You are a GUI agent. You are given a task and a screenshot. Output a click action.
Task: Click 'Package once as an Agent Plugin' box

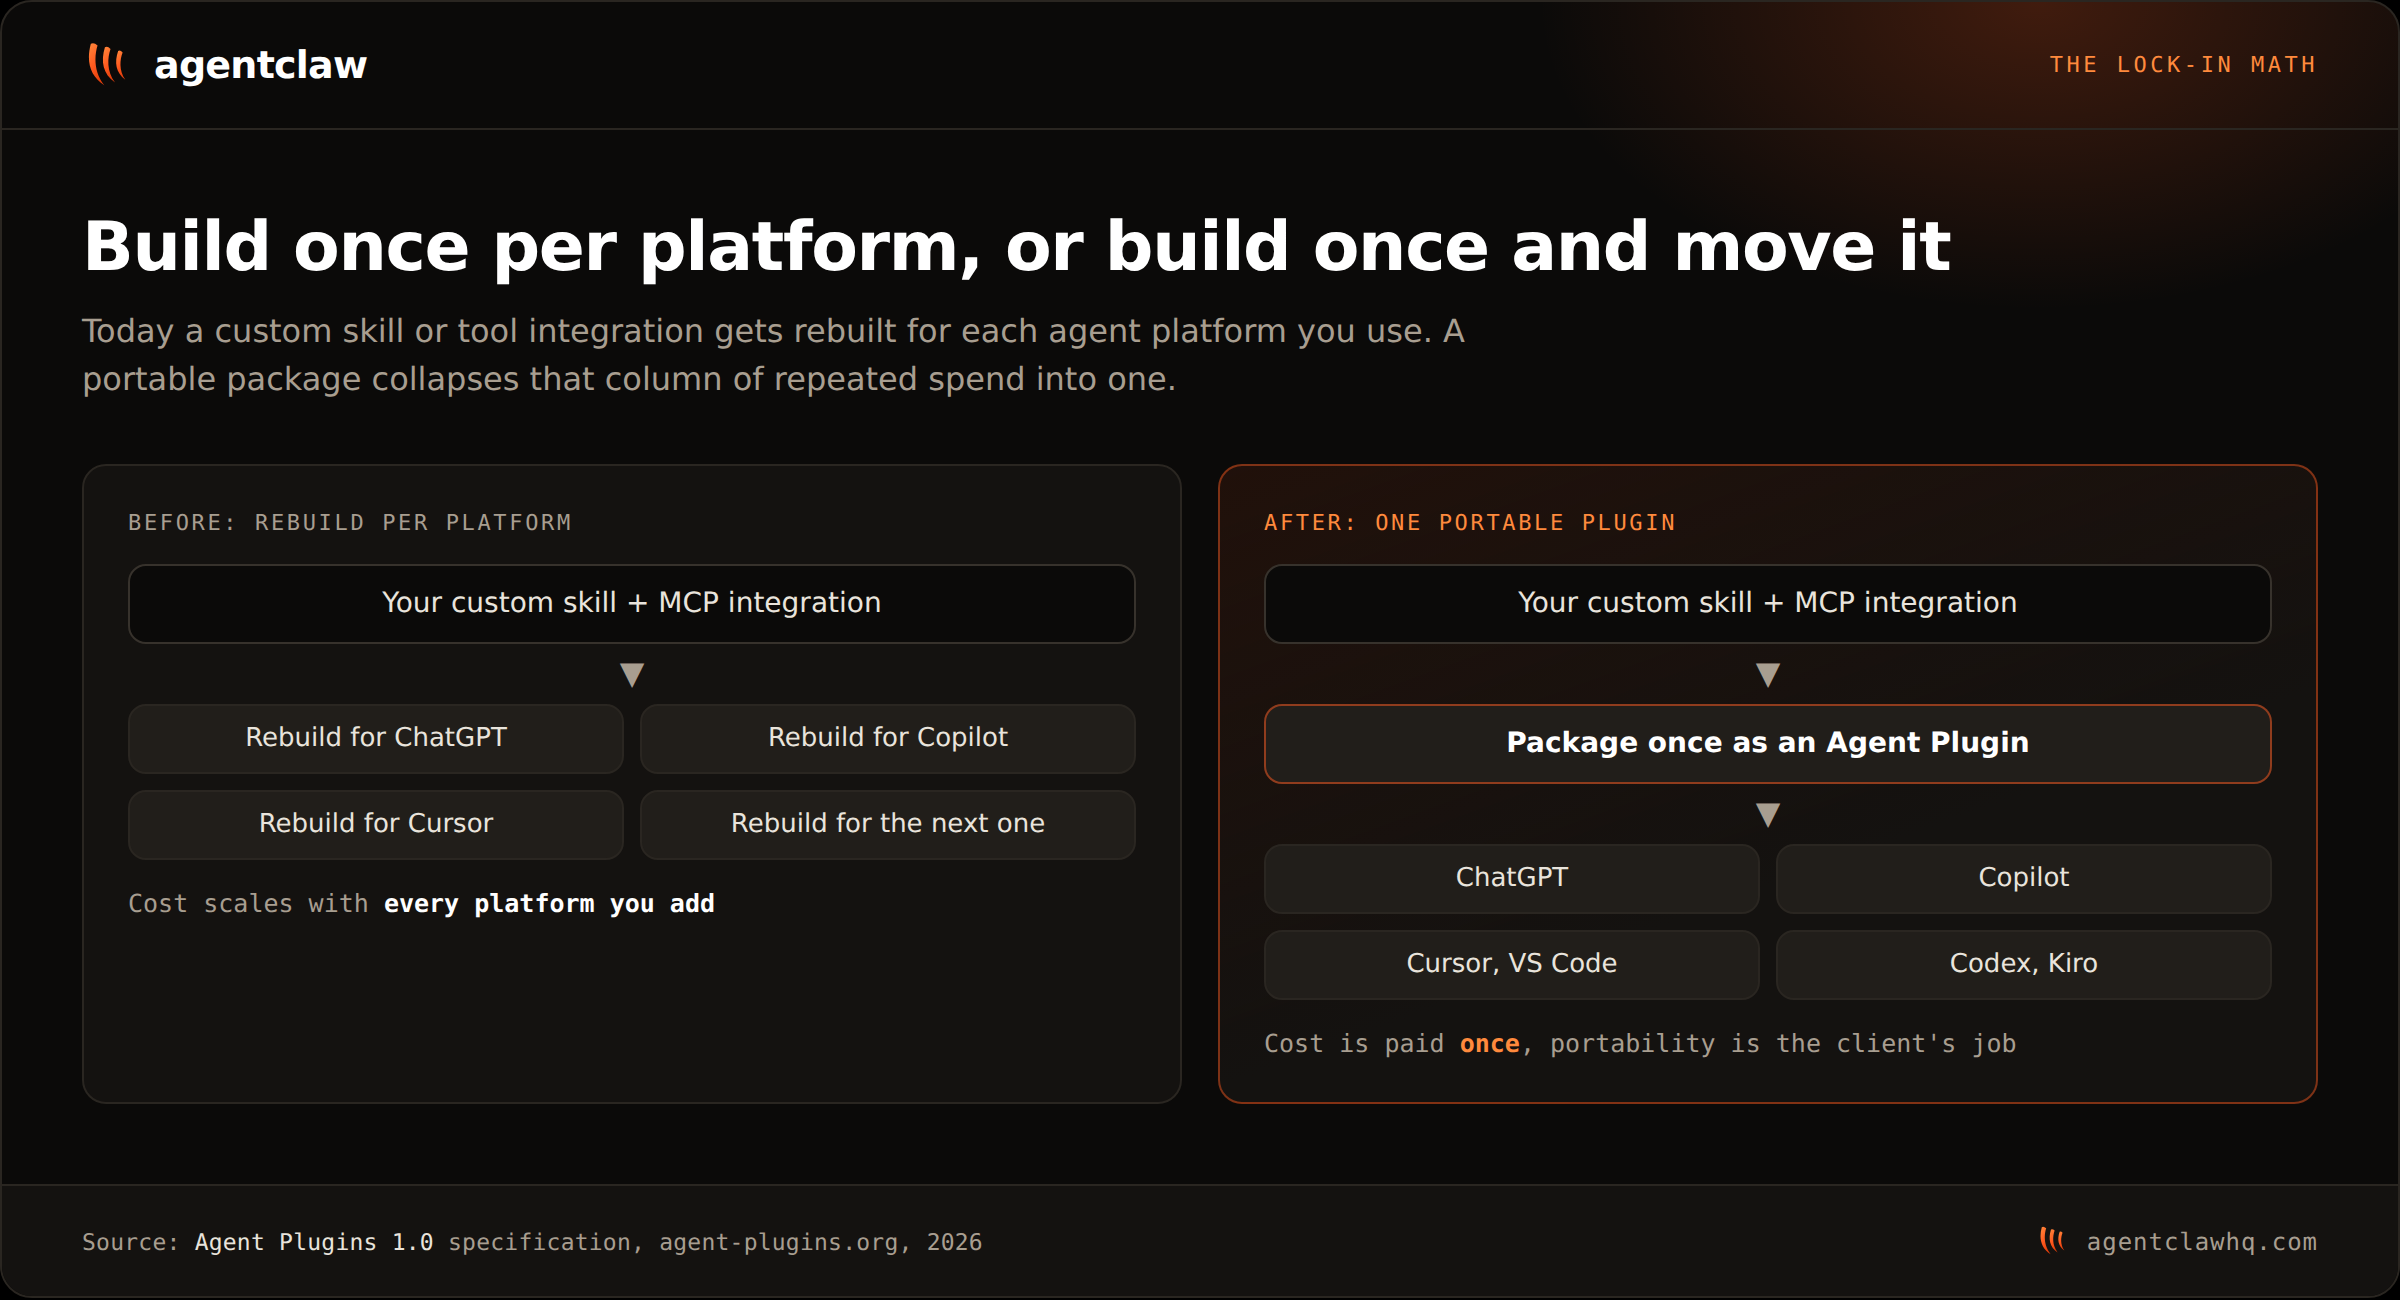(x=1768, y=744)
